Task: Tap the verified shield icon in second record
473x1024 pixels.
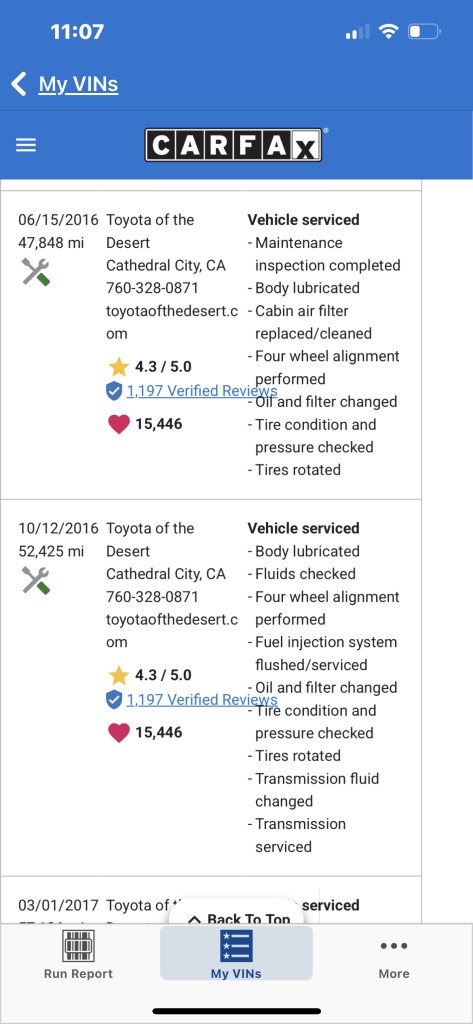Action: click(114, 699)
